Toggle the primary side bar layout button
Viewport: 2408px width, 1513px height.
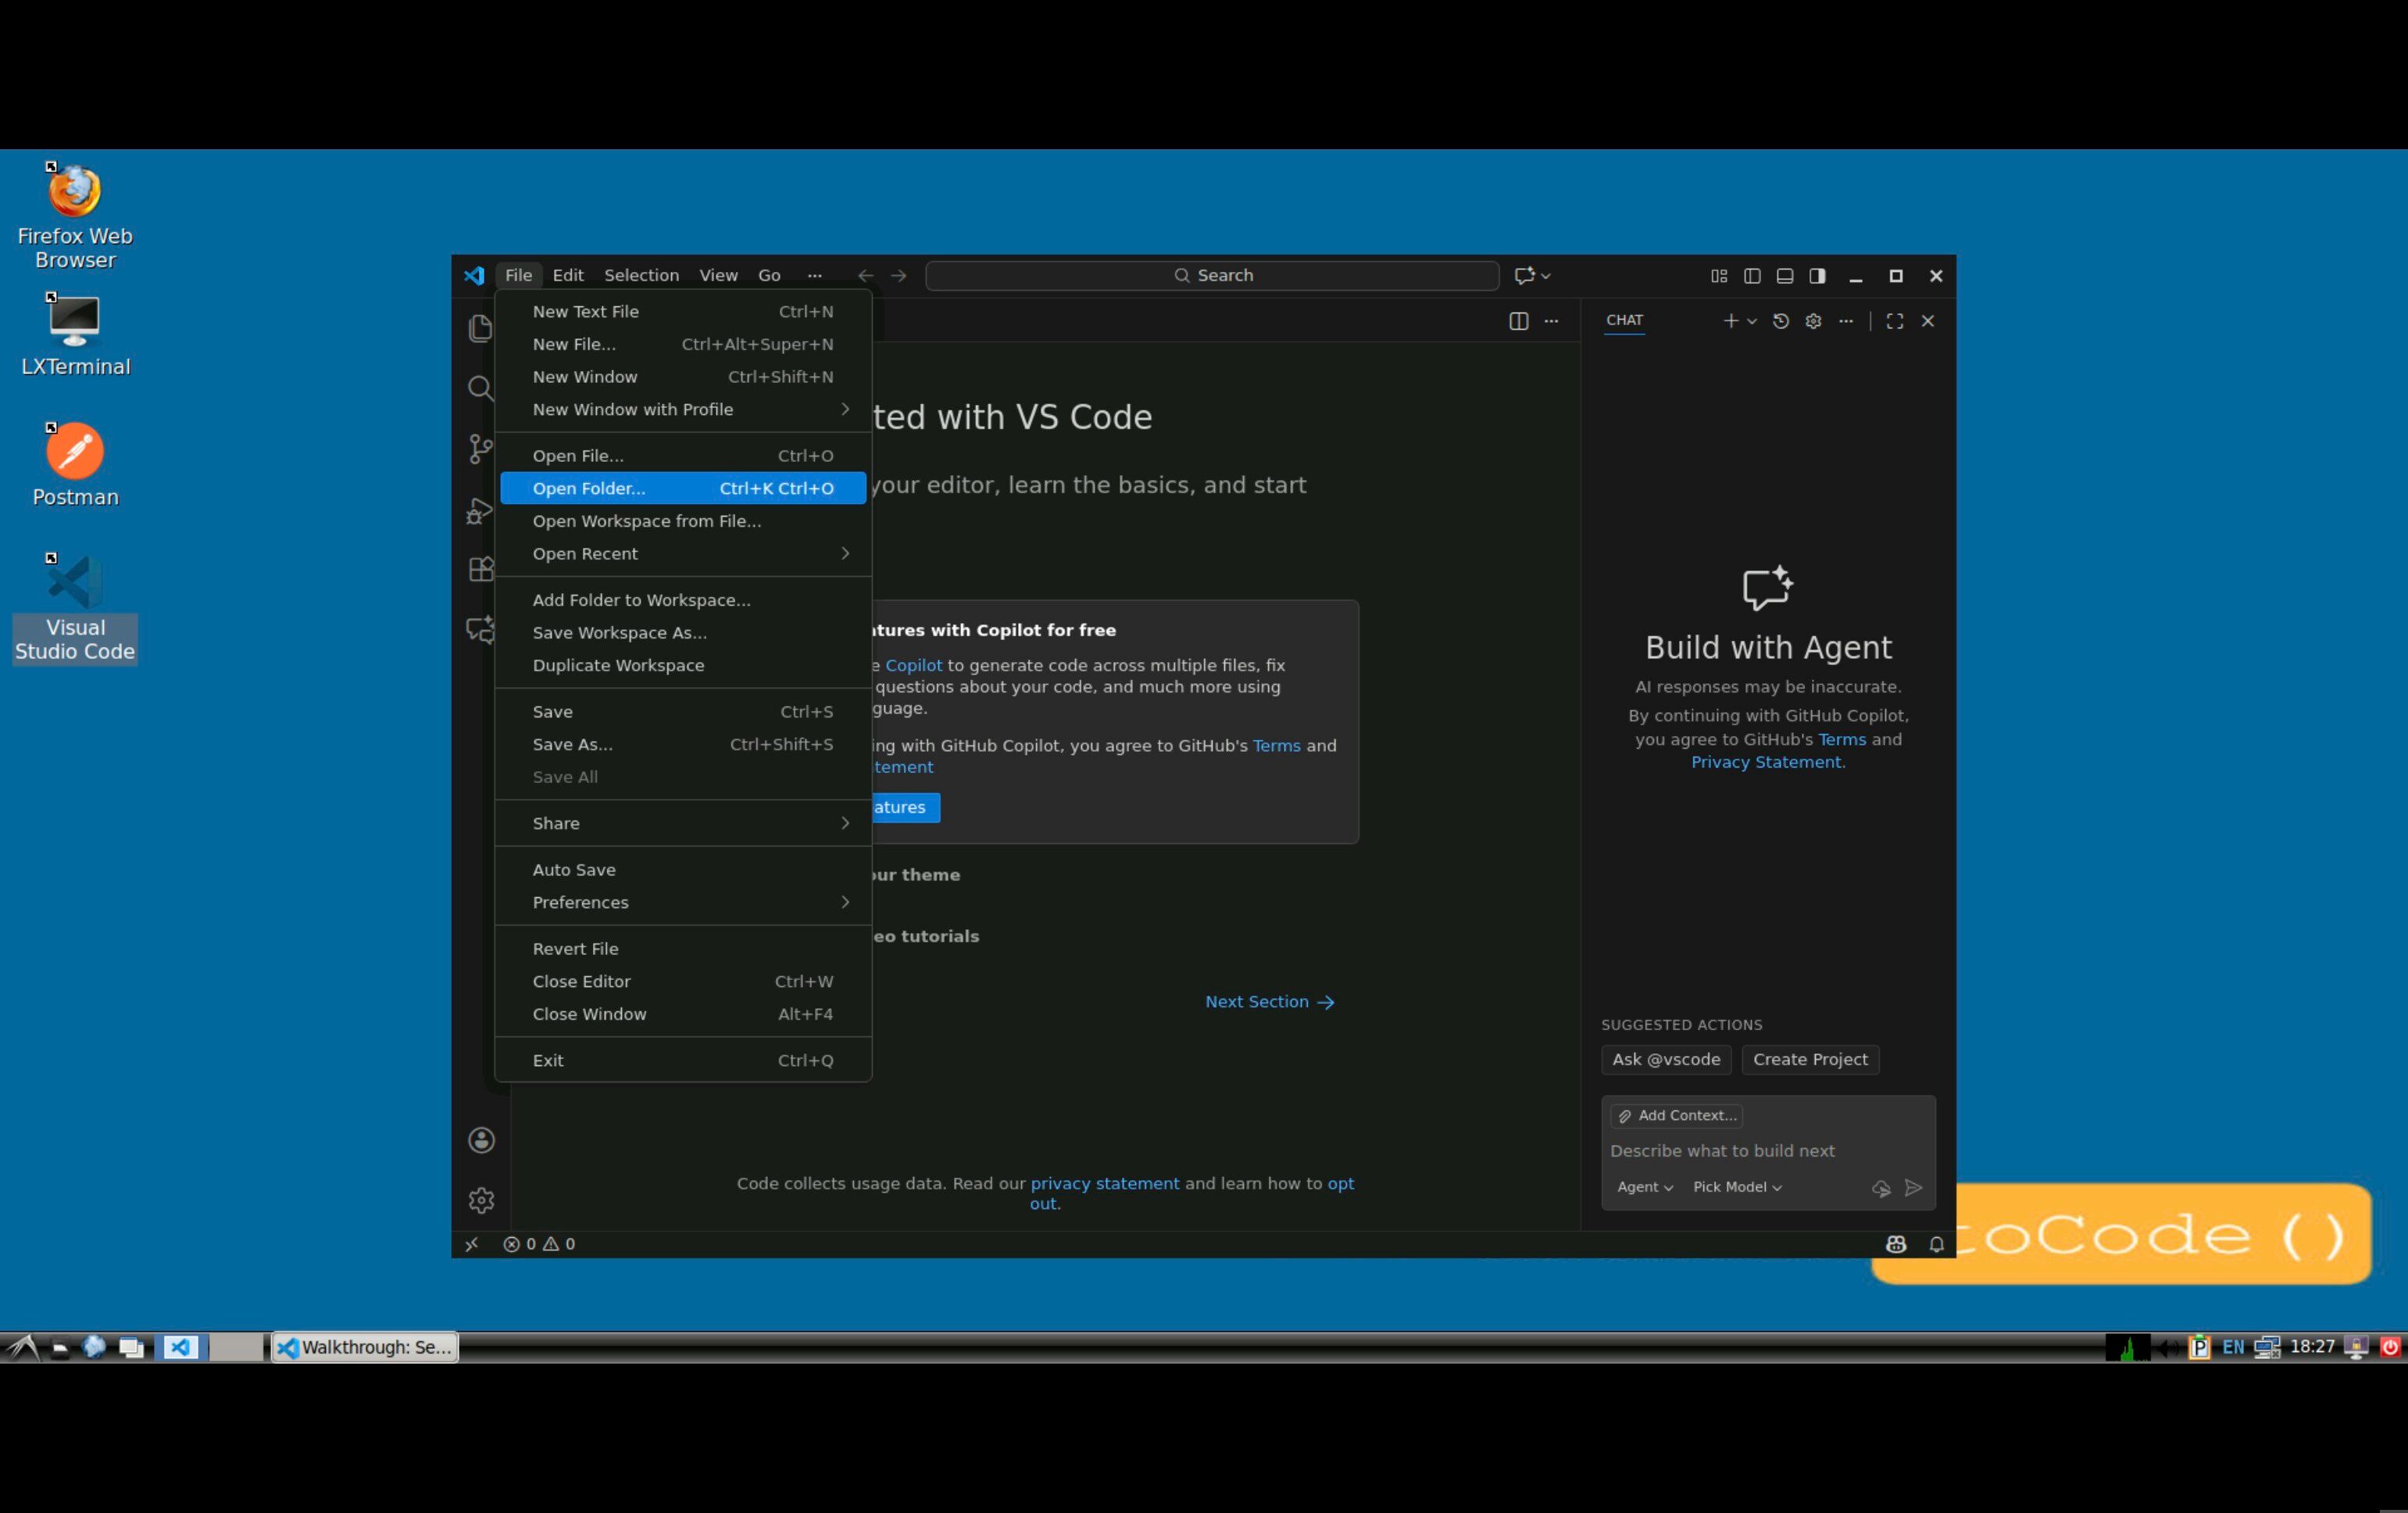point(1752,276)
